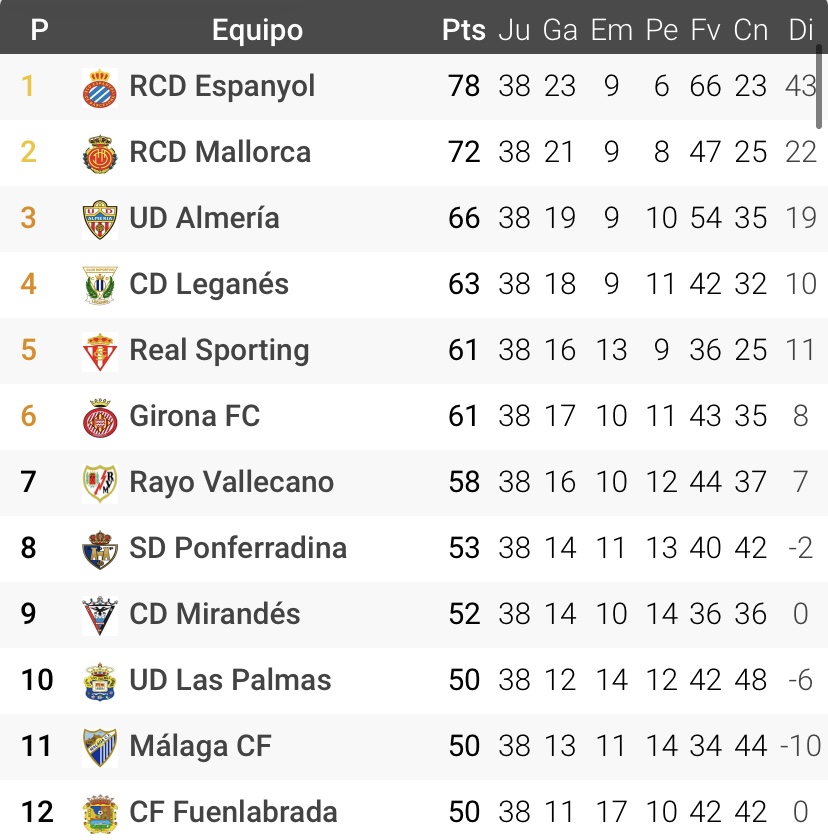
Task: Click the Equipo column header
Action: (255, 29)
